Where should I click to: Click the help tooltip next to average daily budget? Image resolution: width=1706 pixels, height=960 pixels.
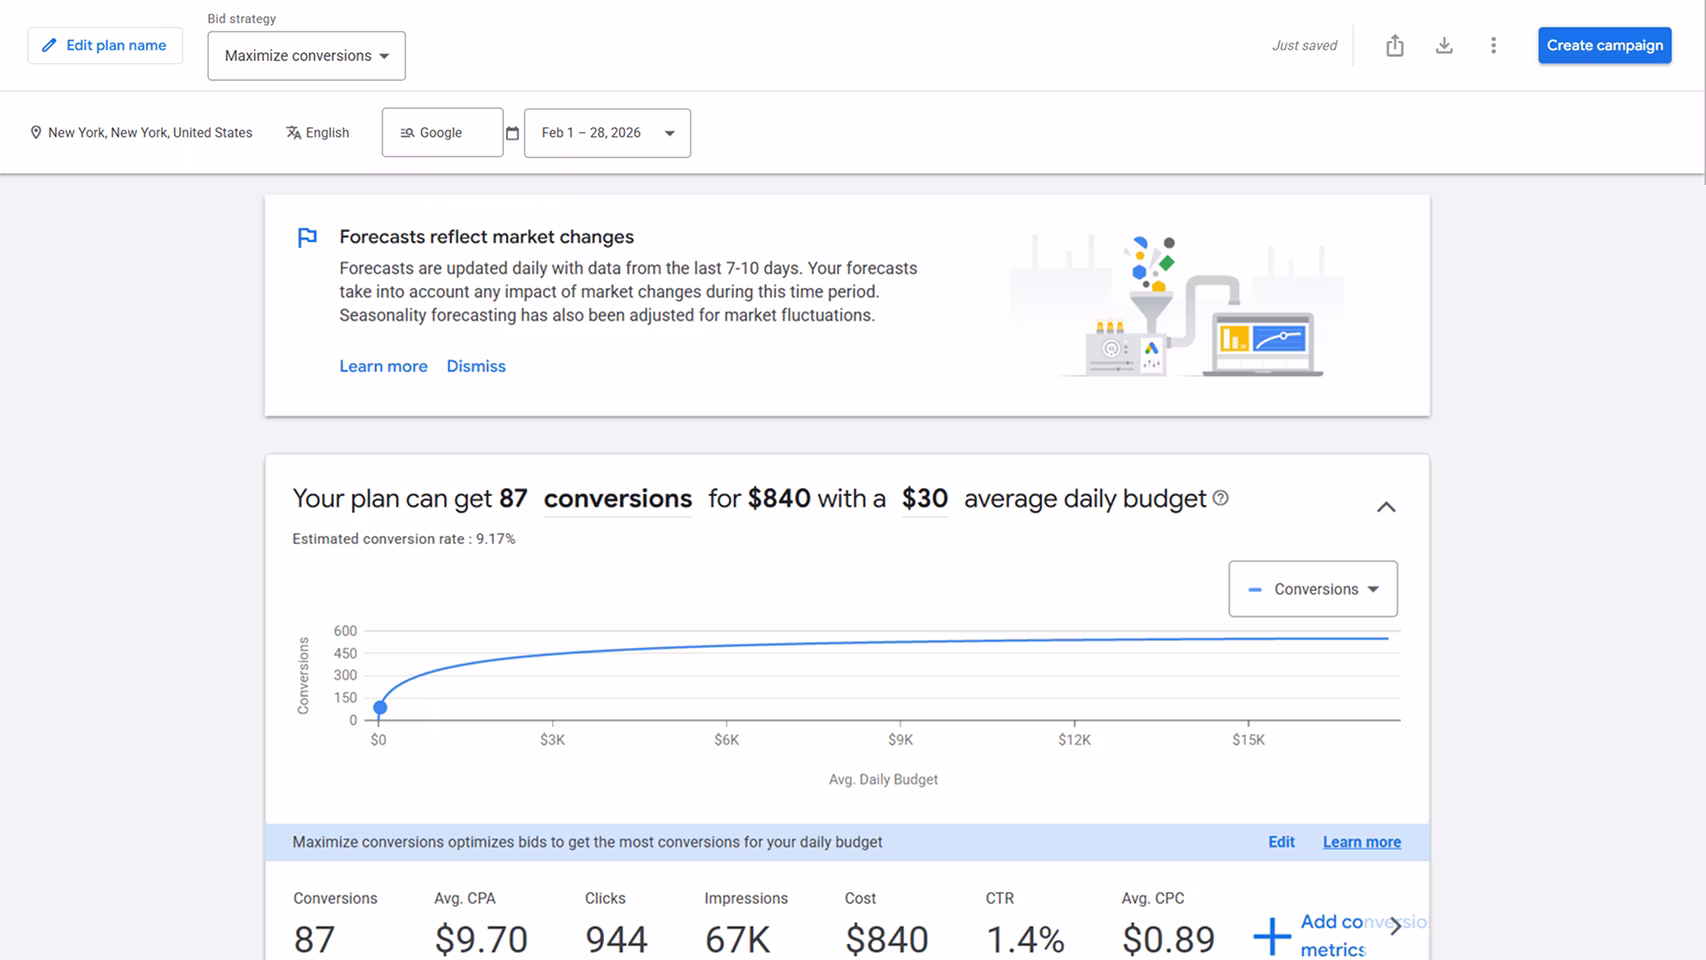[x=1219, y=499]
